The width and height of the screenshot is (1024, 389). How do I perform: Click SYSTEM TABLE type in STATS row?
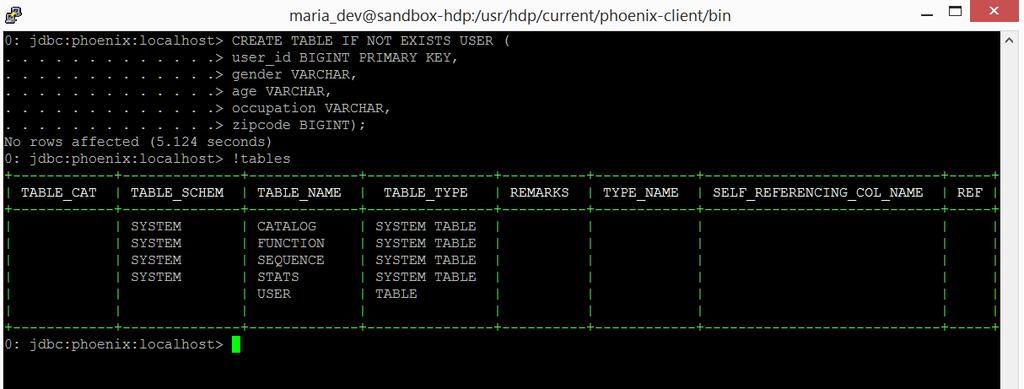(x=426, y=277)
